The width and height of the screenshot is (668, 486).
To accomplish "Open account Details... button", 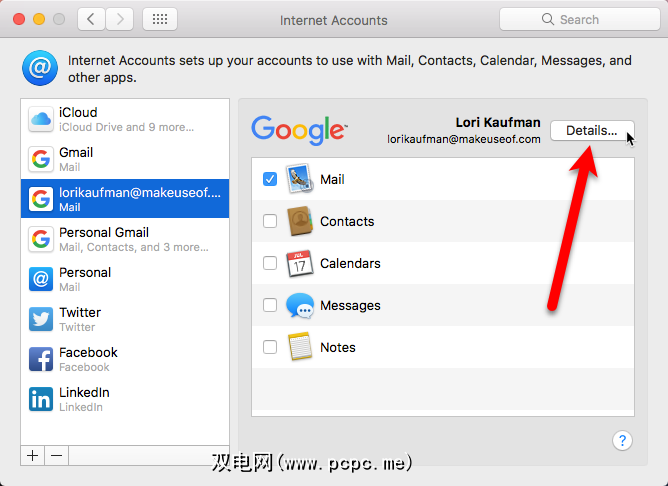I will pos(592,130).
